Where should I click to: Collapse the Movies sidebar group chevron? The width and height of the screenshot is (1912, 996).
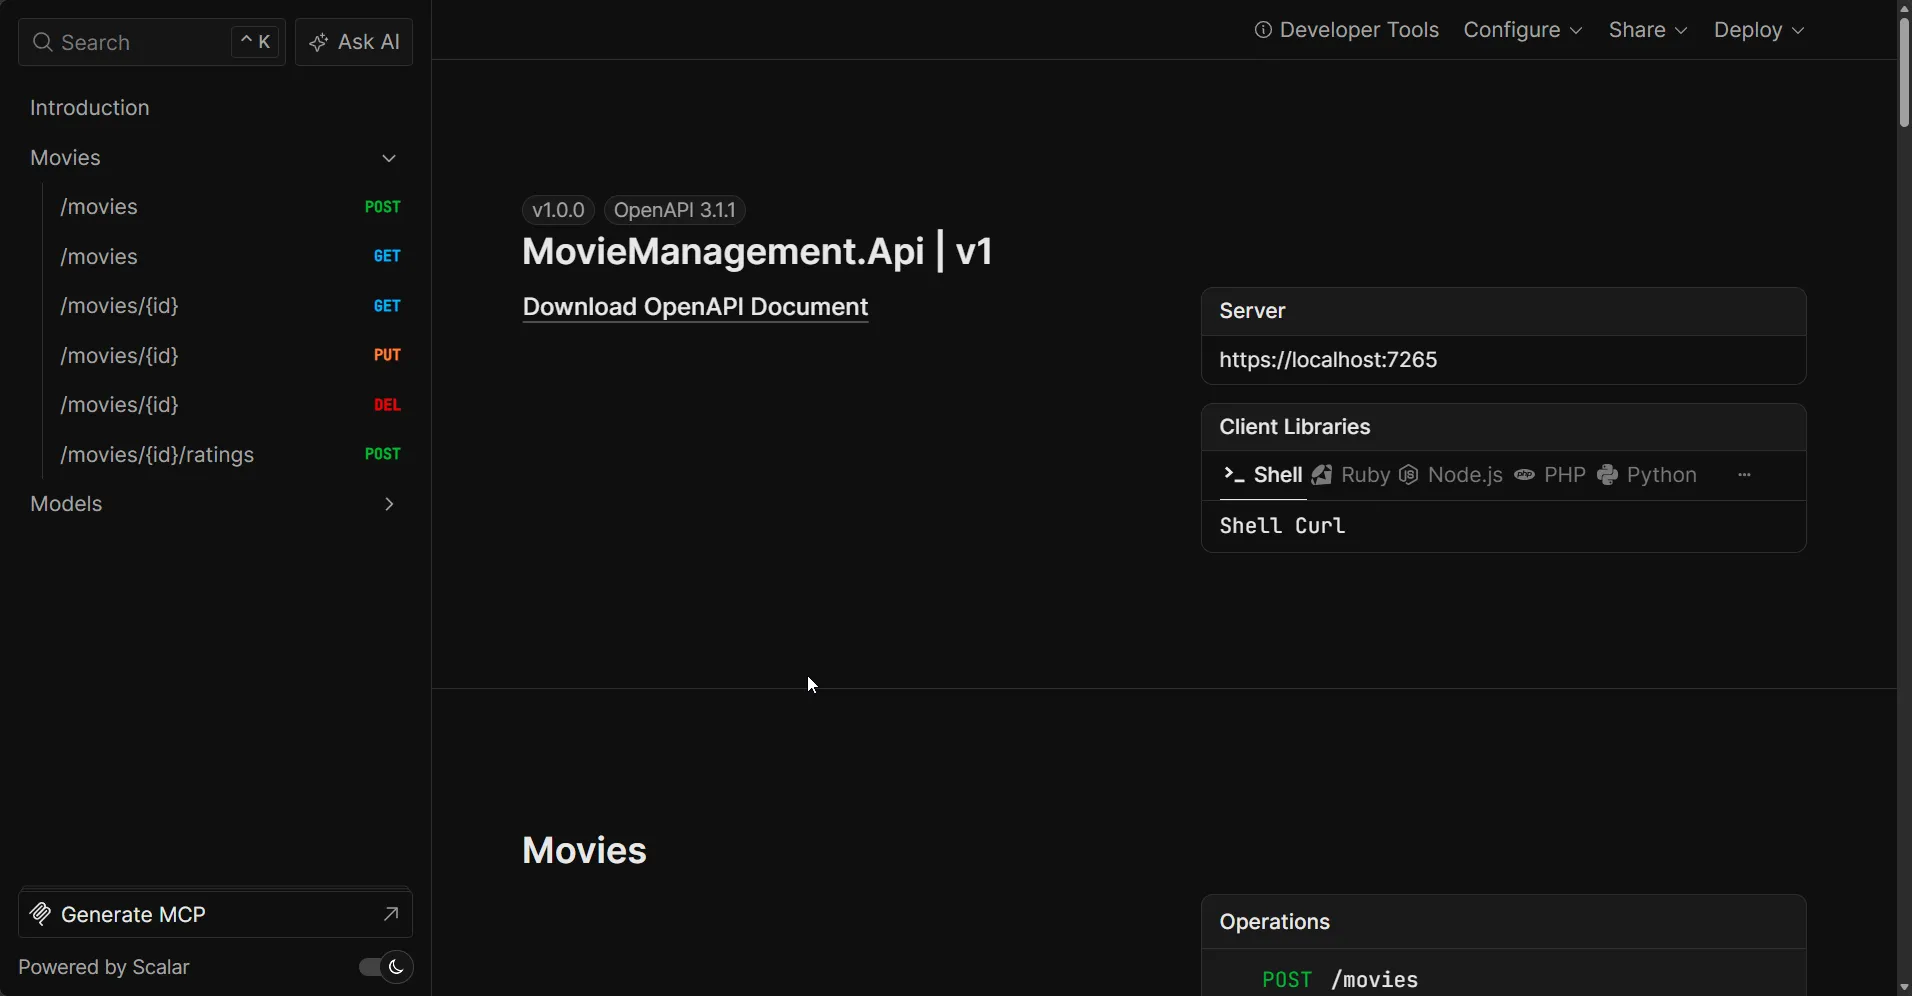pyautogui.click(x=389, y=158)
